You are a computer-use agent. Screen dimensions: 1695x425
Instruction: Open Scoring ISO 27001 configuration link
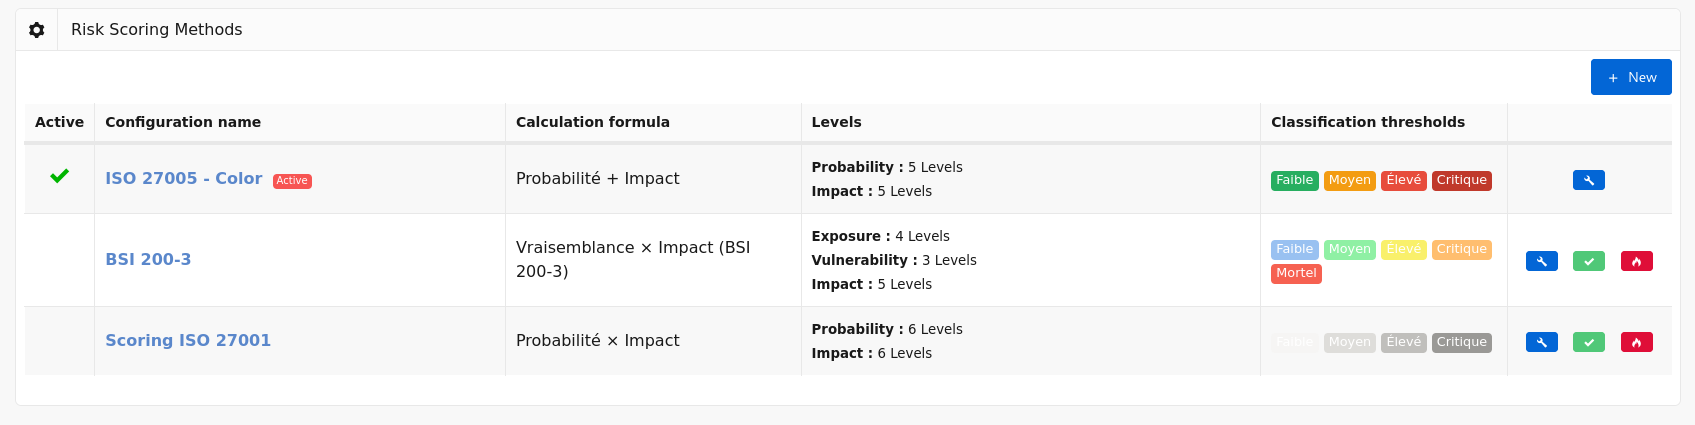[x=188, y=340]
